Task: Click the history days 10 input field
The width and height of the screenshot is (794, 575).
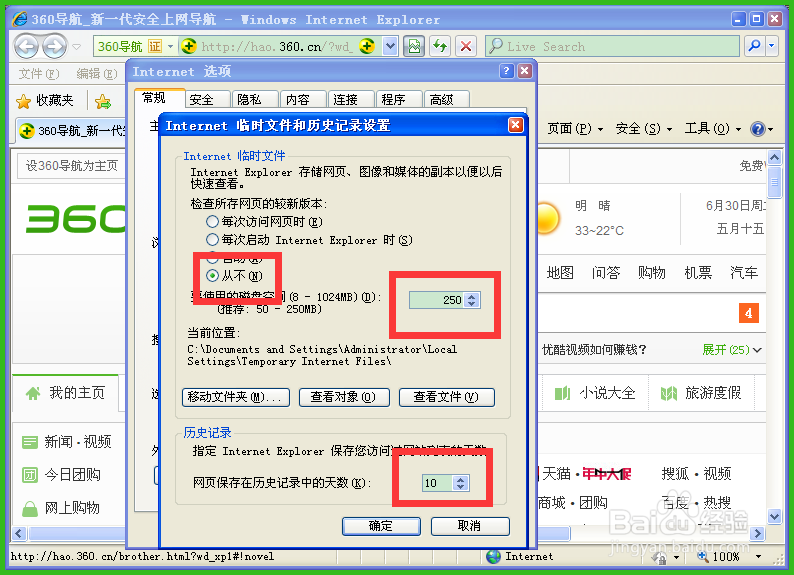Action: 438,483
